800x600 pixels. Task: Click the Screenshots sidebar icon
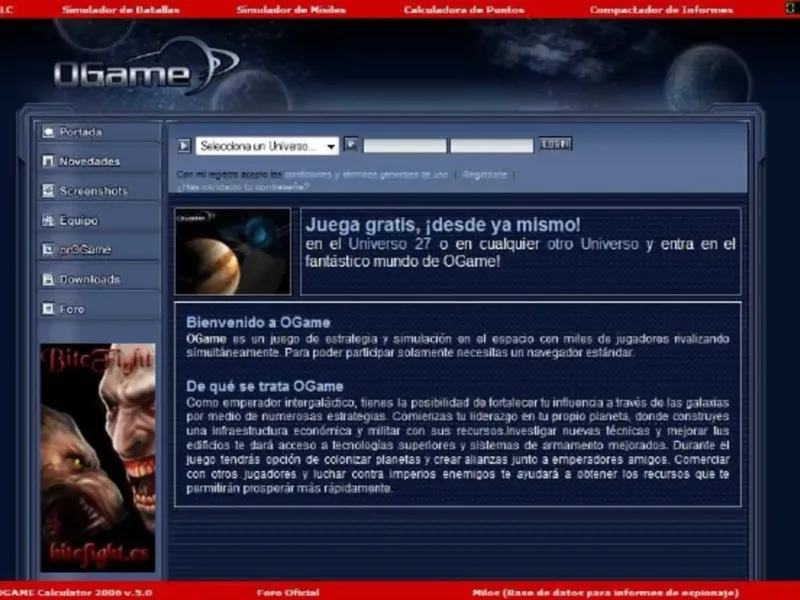(48, 191)
